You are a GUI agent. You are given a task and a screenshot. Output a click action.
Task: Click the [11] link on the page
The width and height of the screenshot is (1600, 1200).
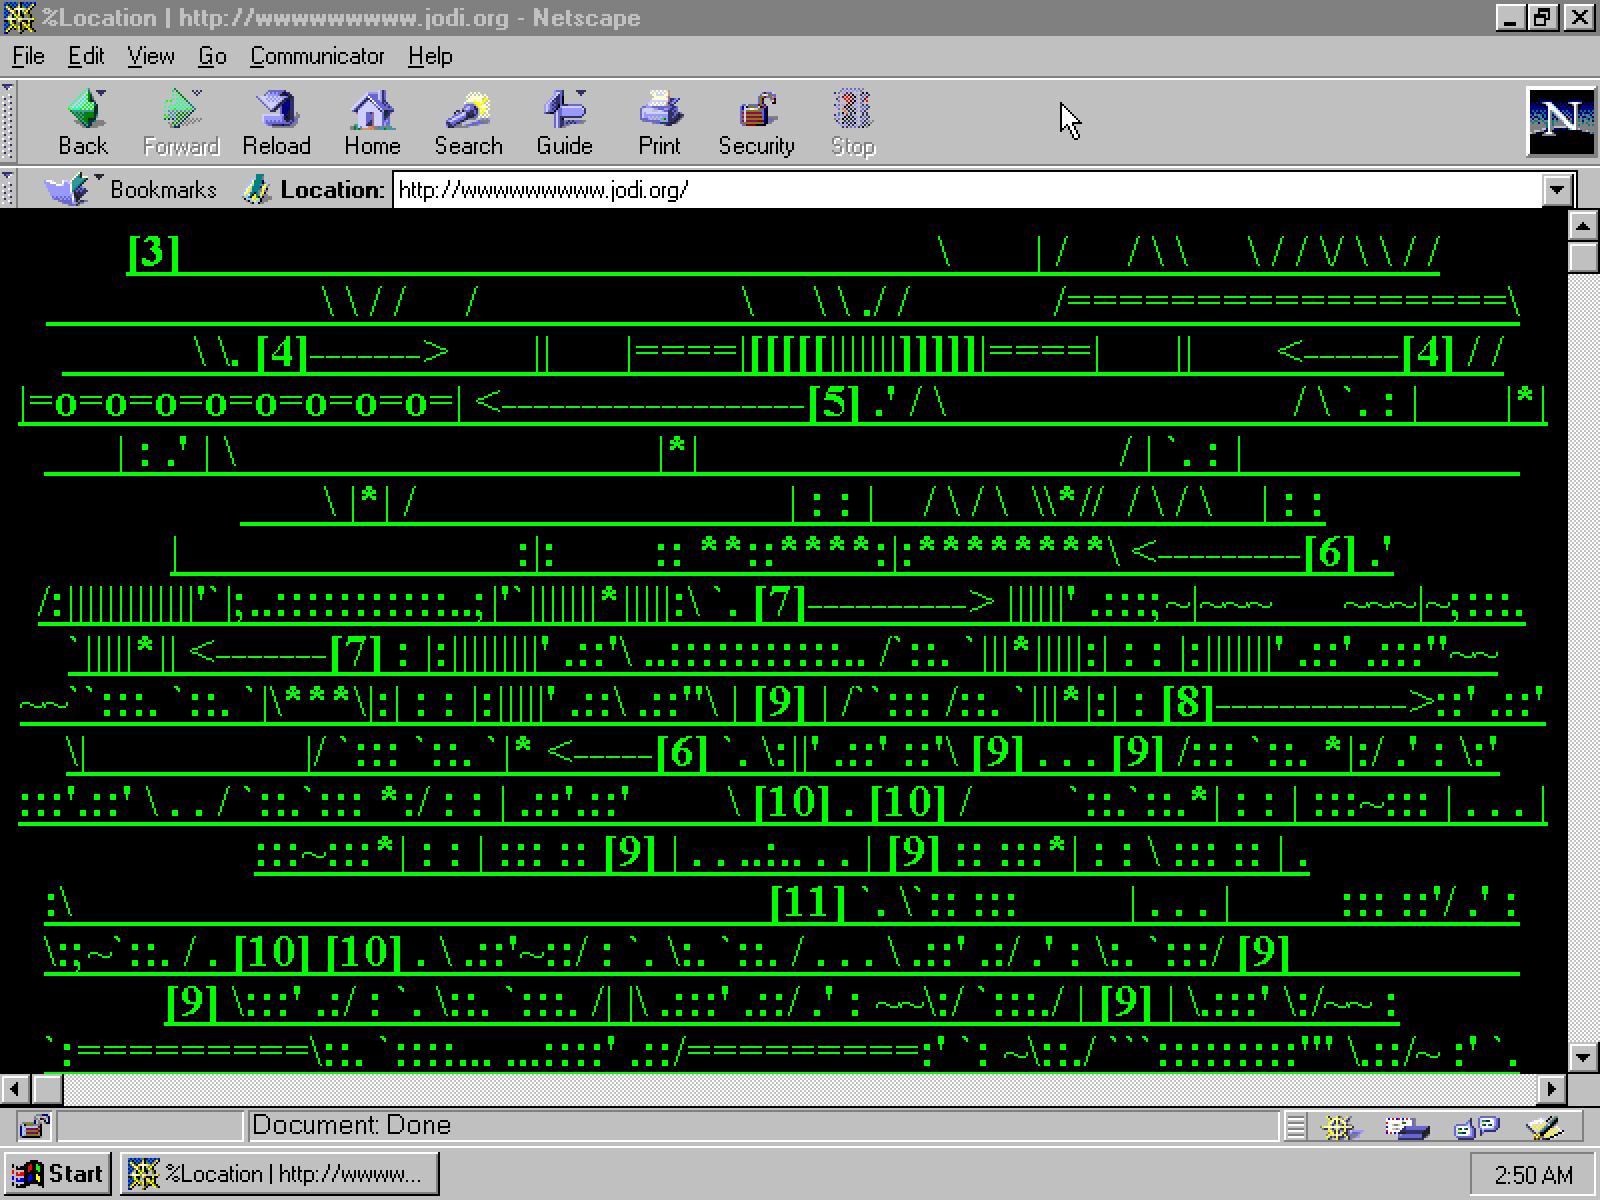pyautogui.click(x=808, y=901)
